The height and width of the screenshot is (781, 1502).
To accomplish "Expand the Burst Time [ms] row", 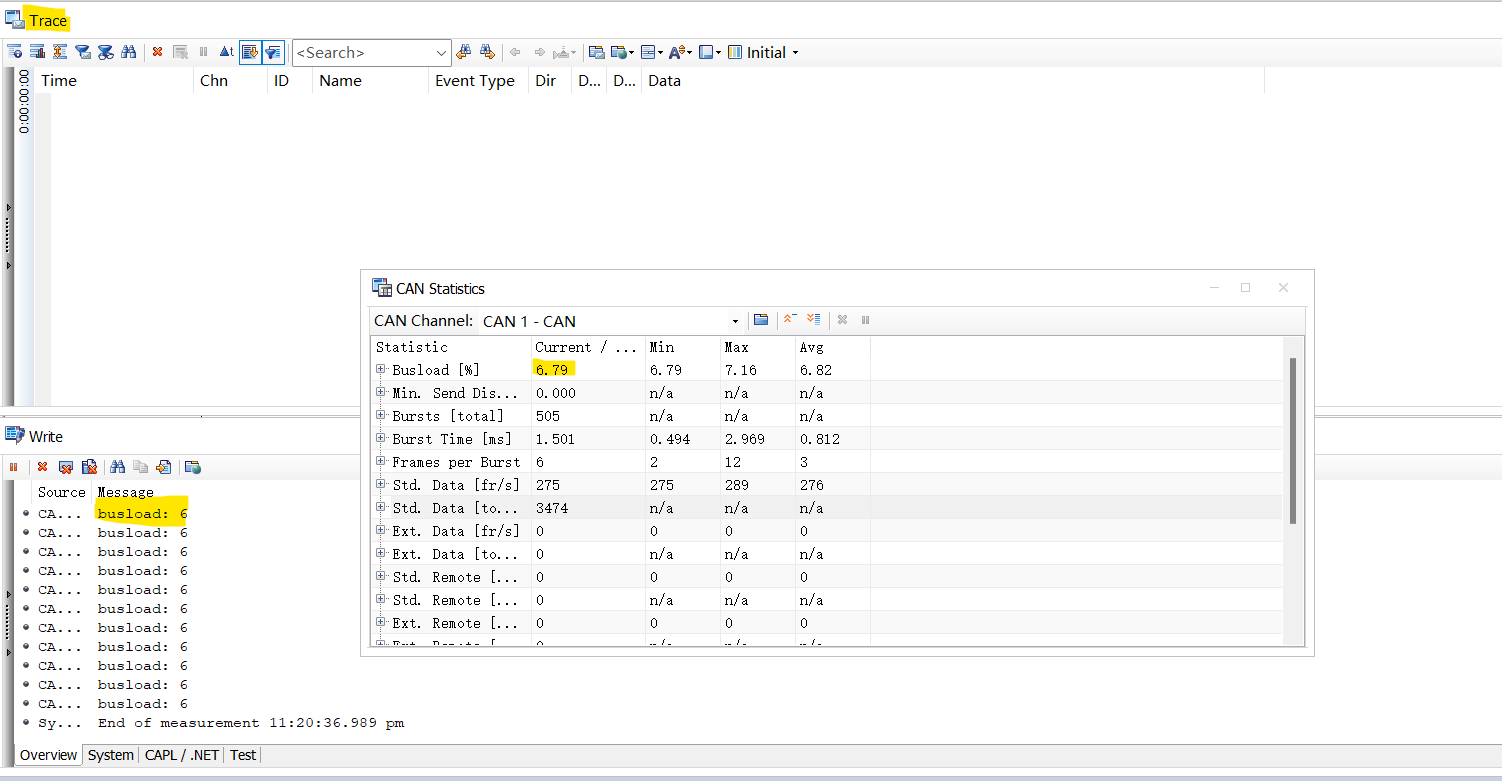I will pyautogui.click(x=381, y=438).
